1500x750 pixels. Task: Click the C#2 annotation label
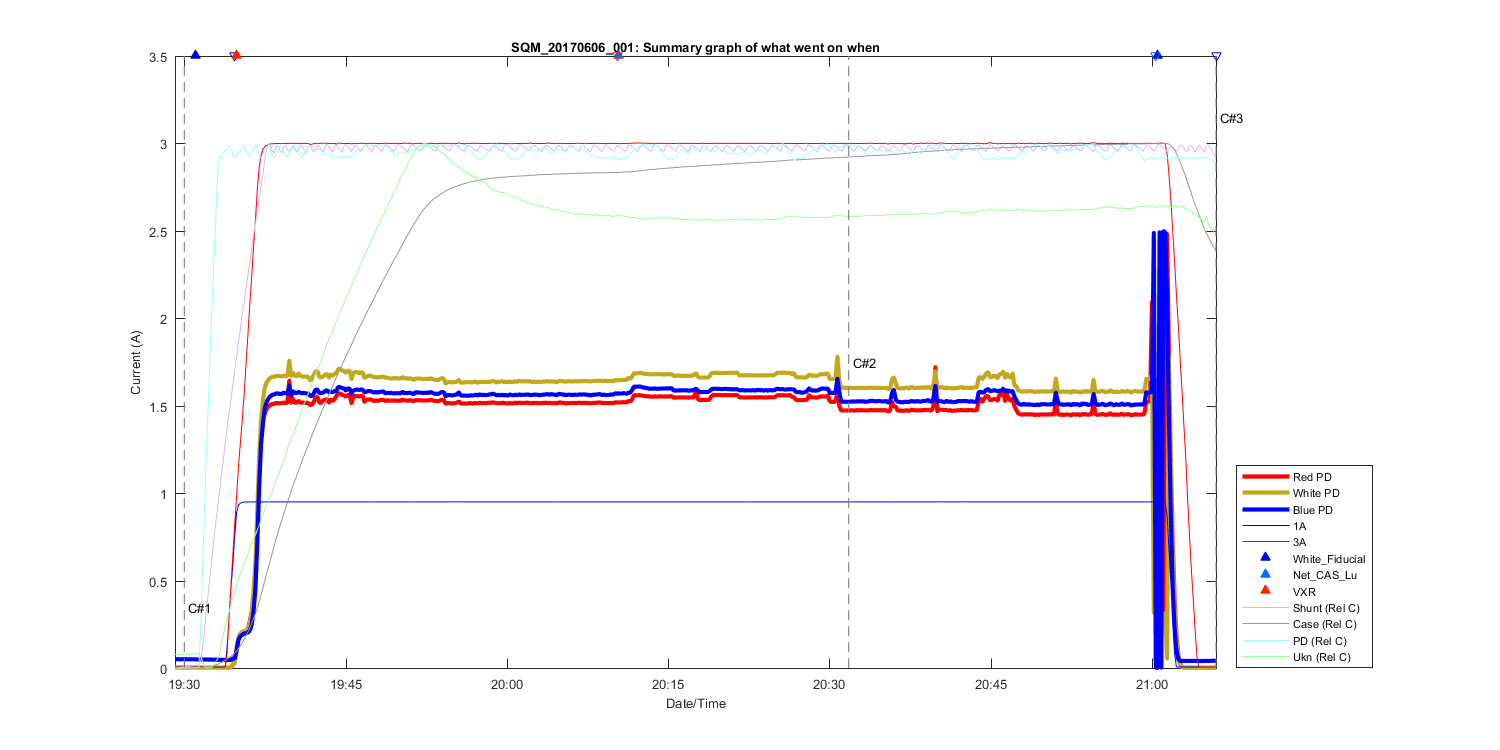click(x=864, y=363)
